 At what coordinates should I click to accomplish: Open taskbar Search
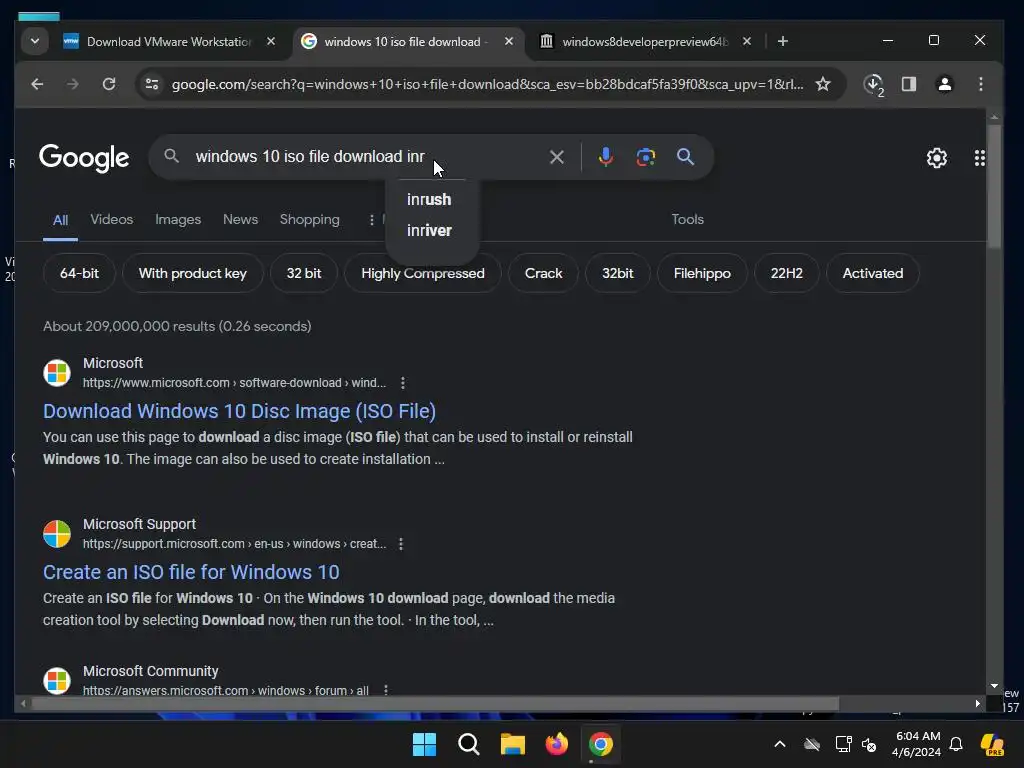point(468,744)
